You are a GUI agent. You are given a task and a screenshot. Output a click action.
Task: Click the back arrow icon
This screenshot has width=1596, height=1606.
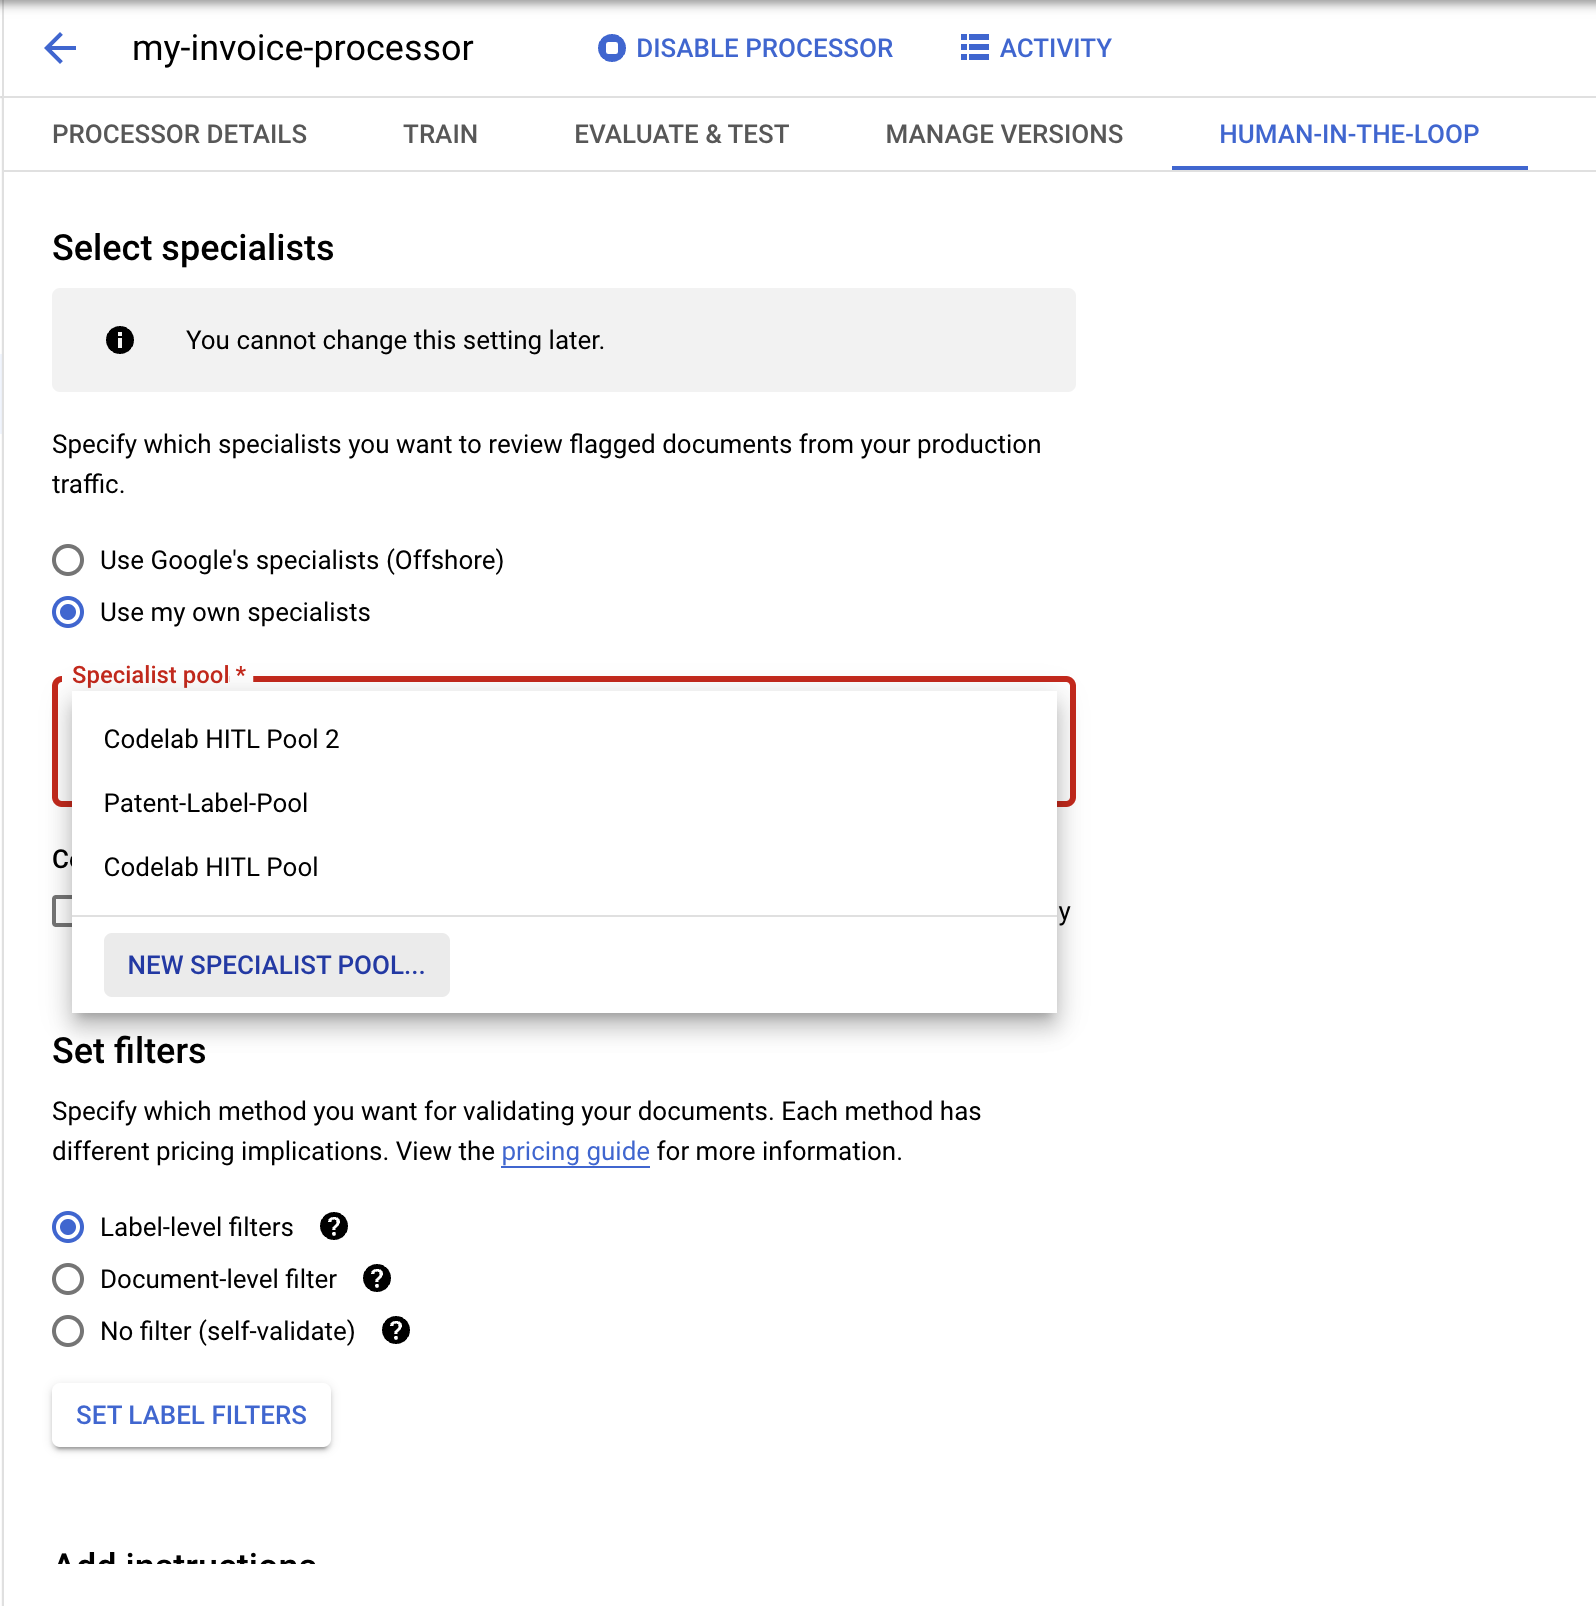click(61, 48)
